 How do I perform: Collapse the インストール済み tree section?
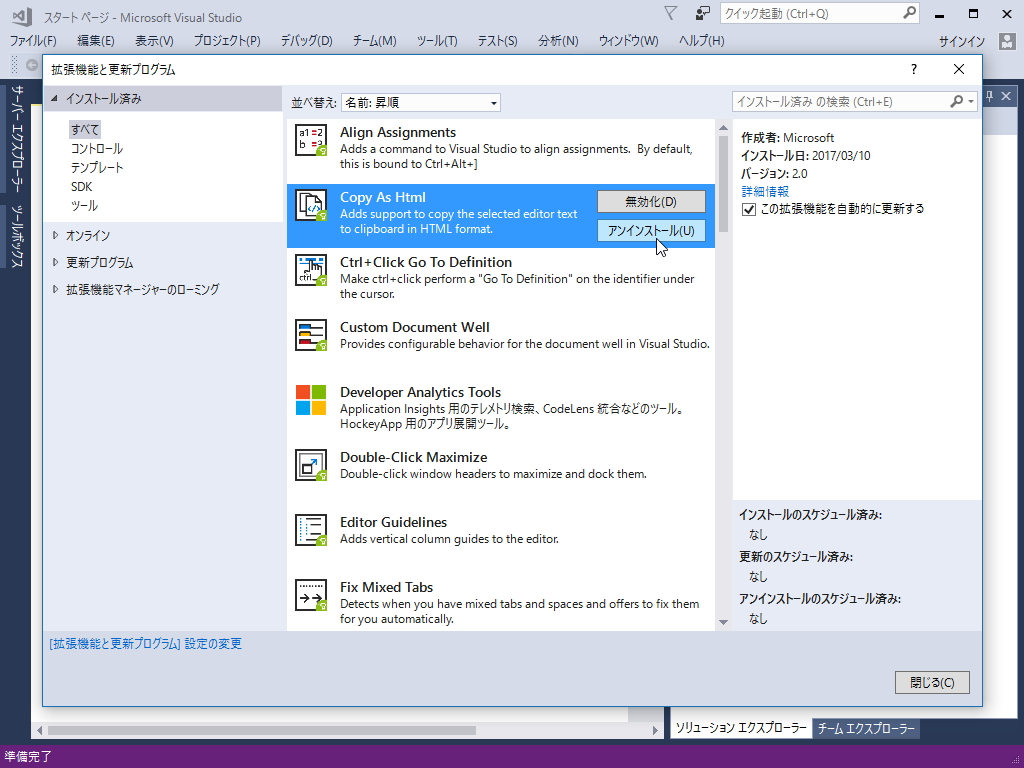tap(55, 98)
